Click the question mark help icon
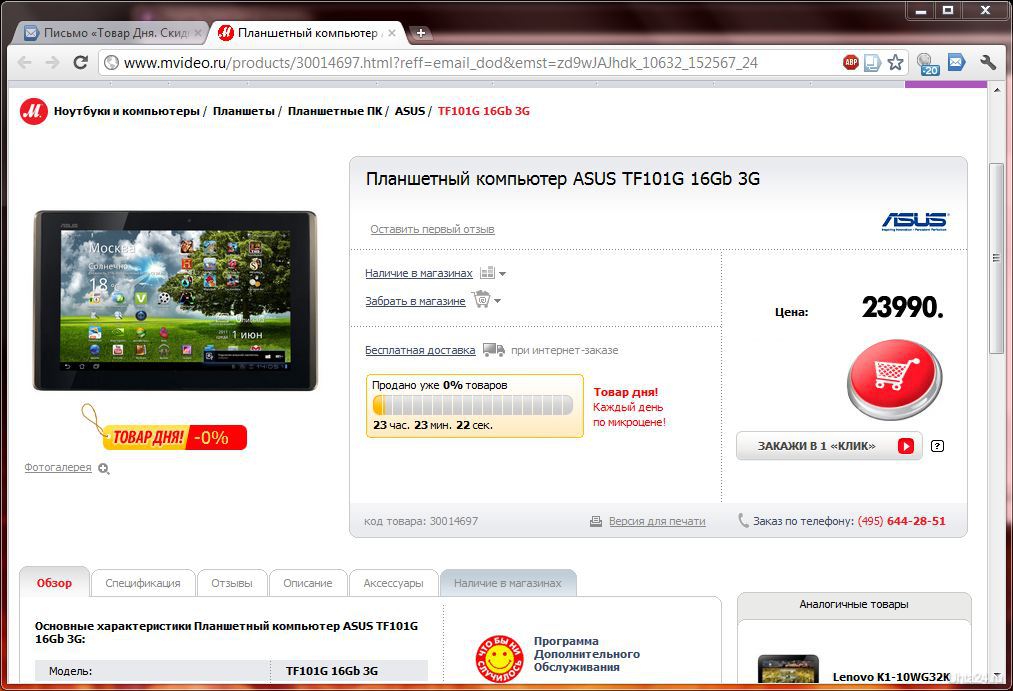Screen dimensions: 1013x691 (x=937, y=446)
